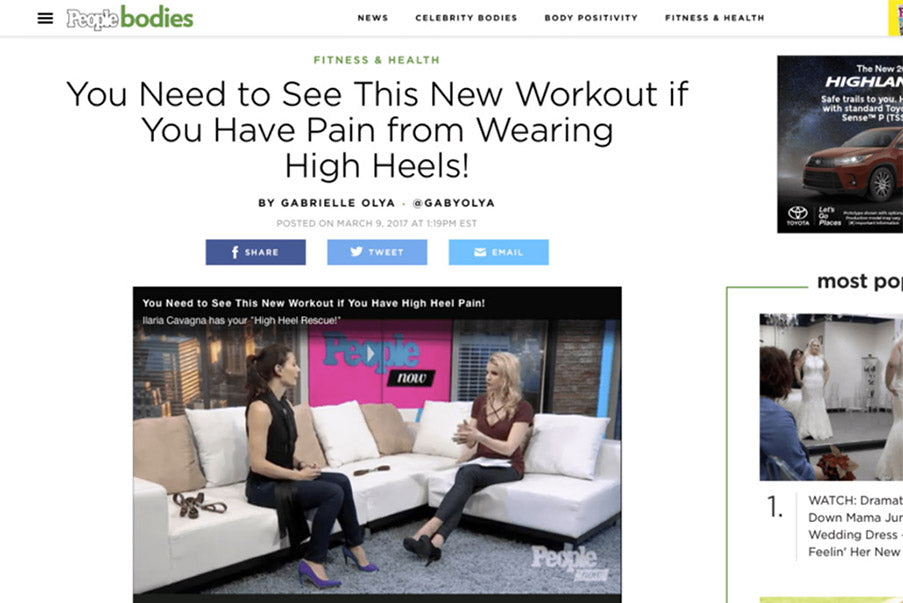The width and height of the screenshot is (903, 603).
Task: Play the People Now video
Action: [x=371, y=352]
